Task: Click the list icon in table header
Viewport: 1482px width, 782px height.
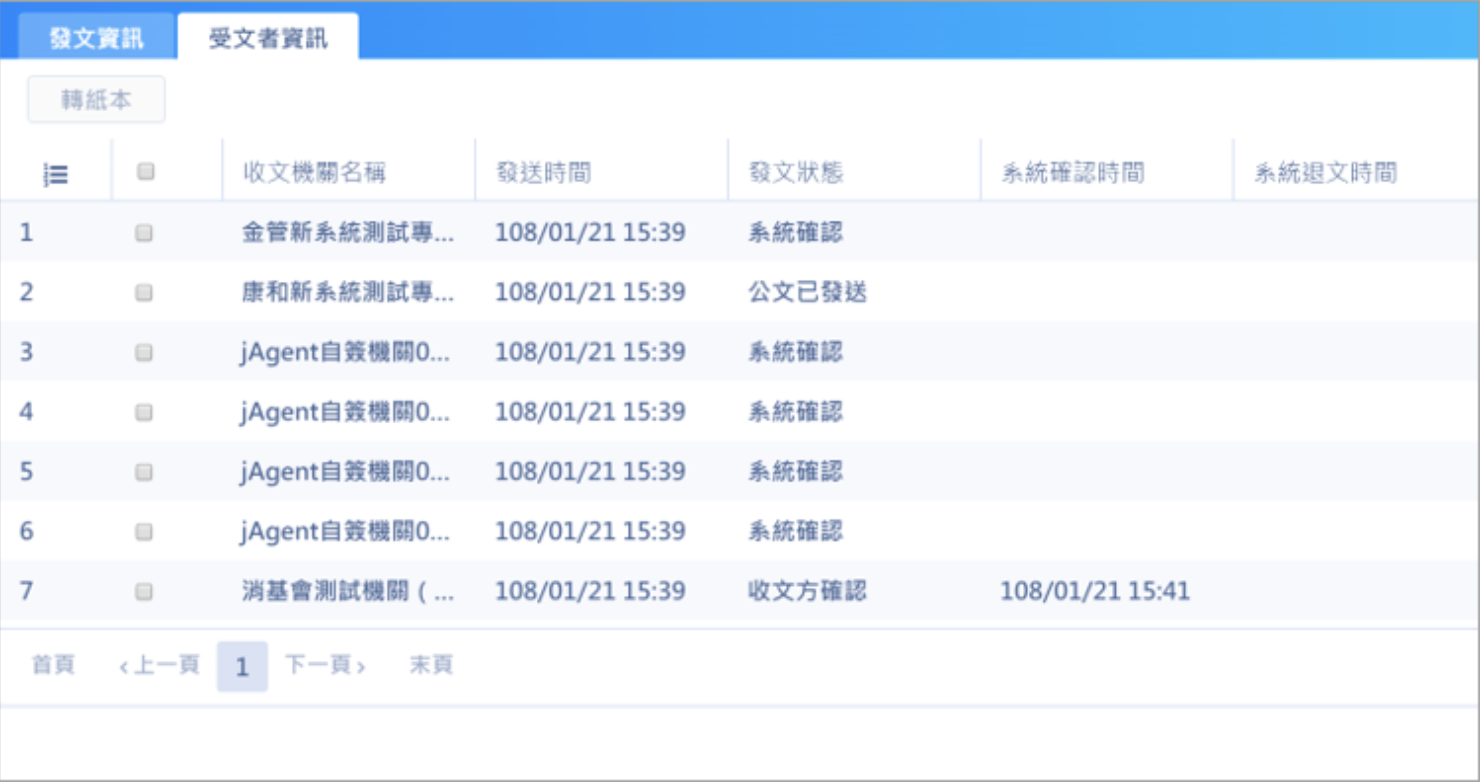Action: coord(56,174)
